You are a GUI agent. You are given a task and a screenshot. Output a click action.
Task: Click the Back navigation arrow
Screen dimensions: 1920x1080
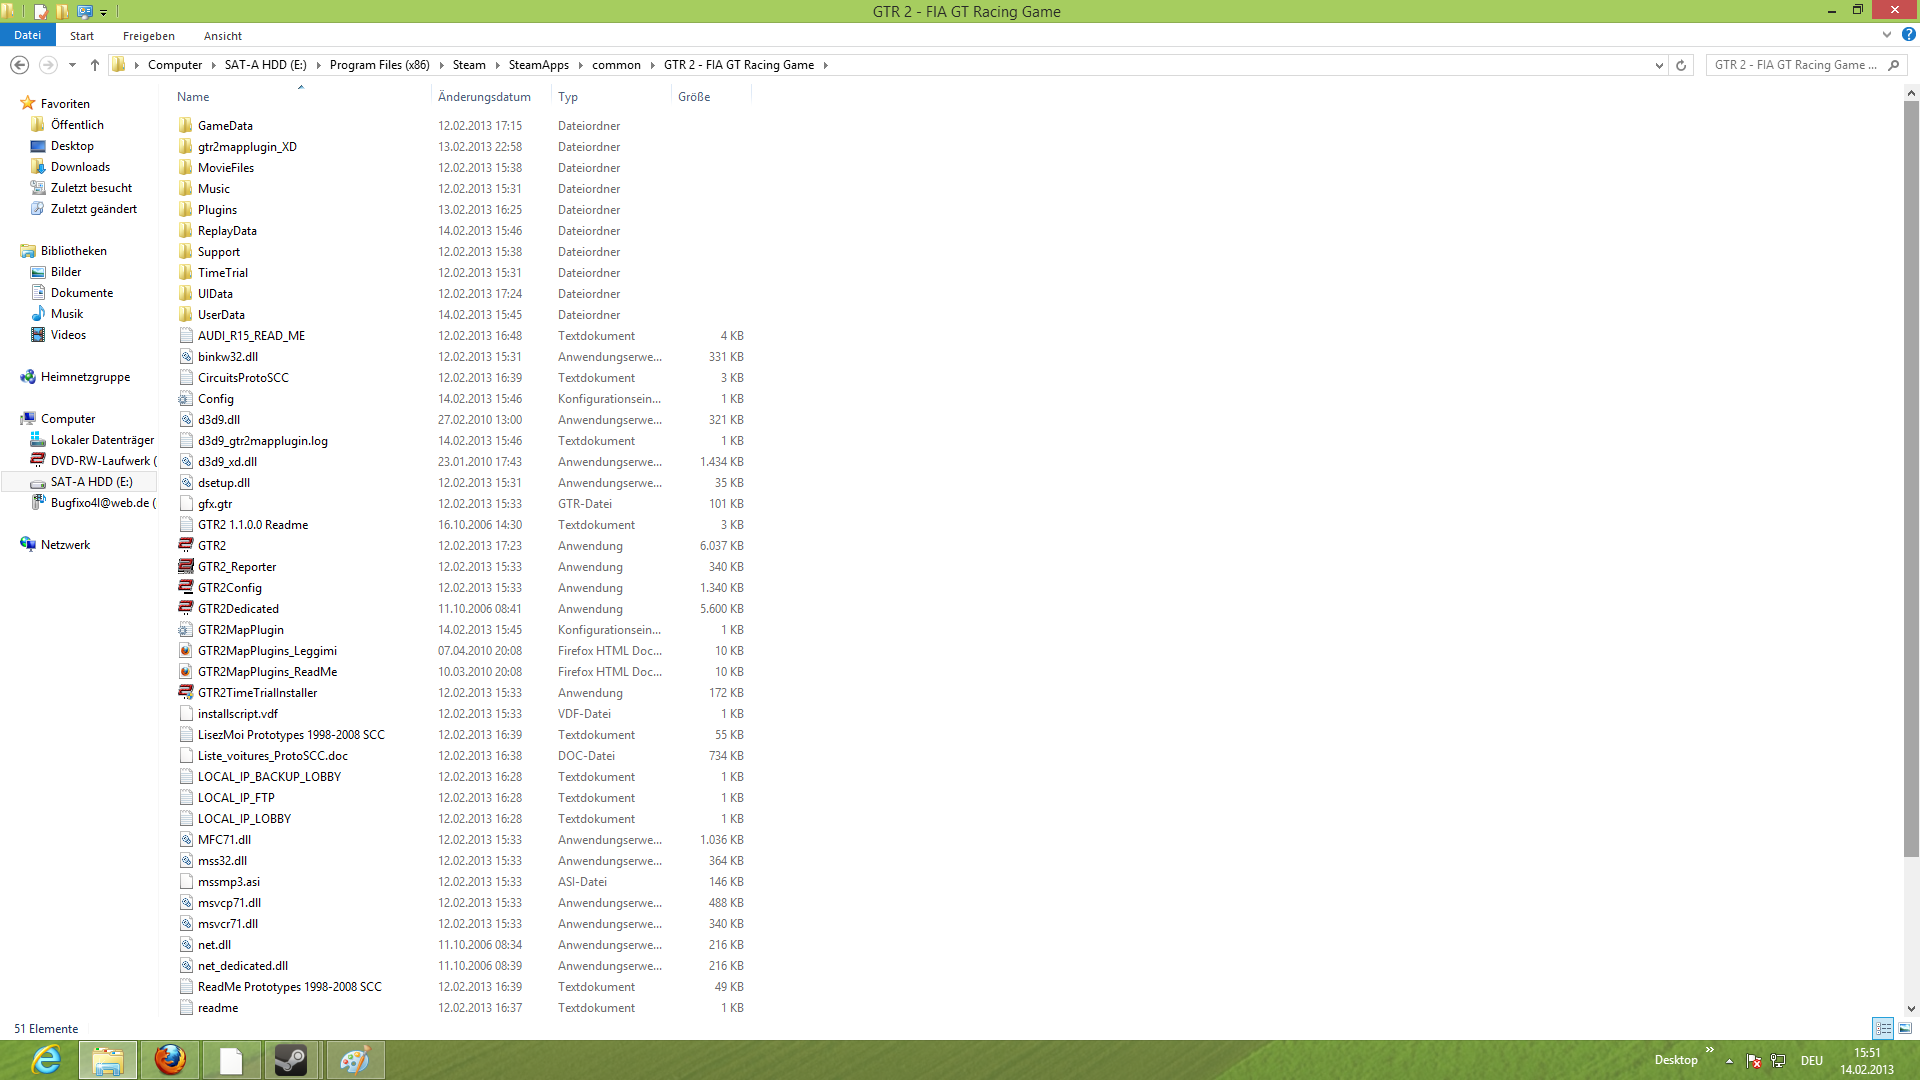point(19,65)
